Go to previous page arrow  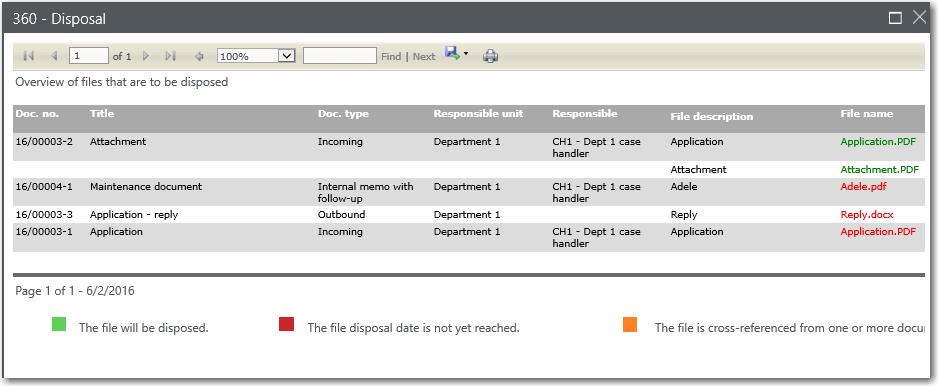click(x=54, y=56)
